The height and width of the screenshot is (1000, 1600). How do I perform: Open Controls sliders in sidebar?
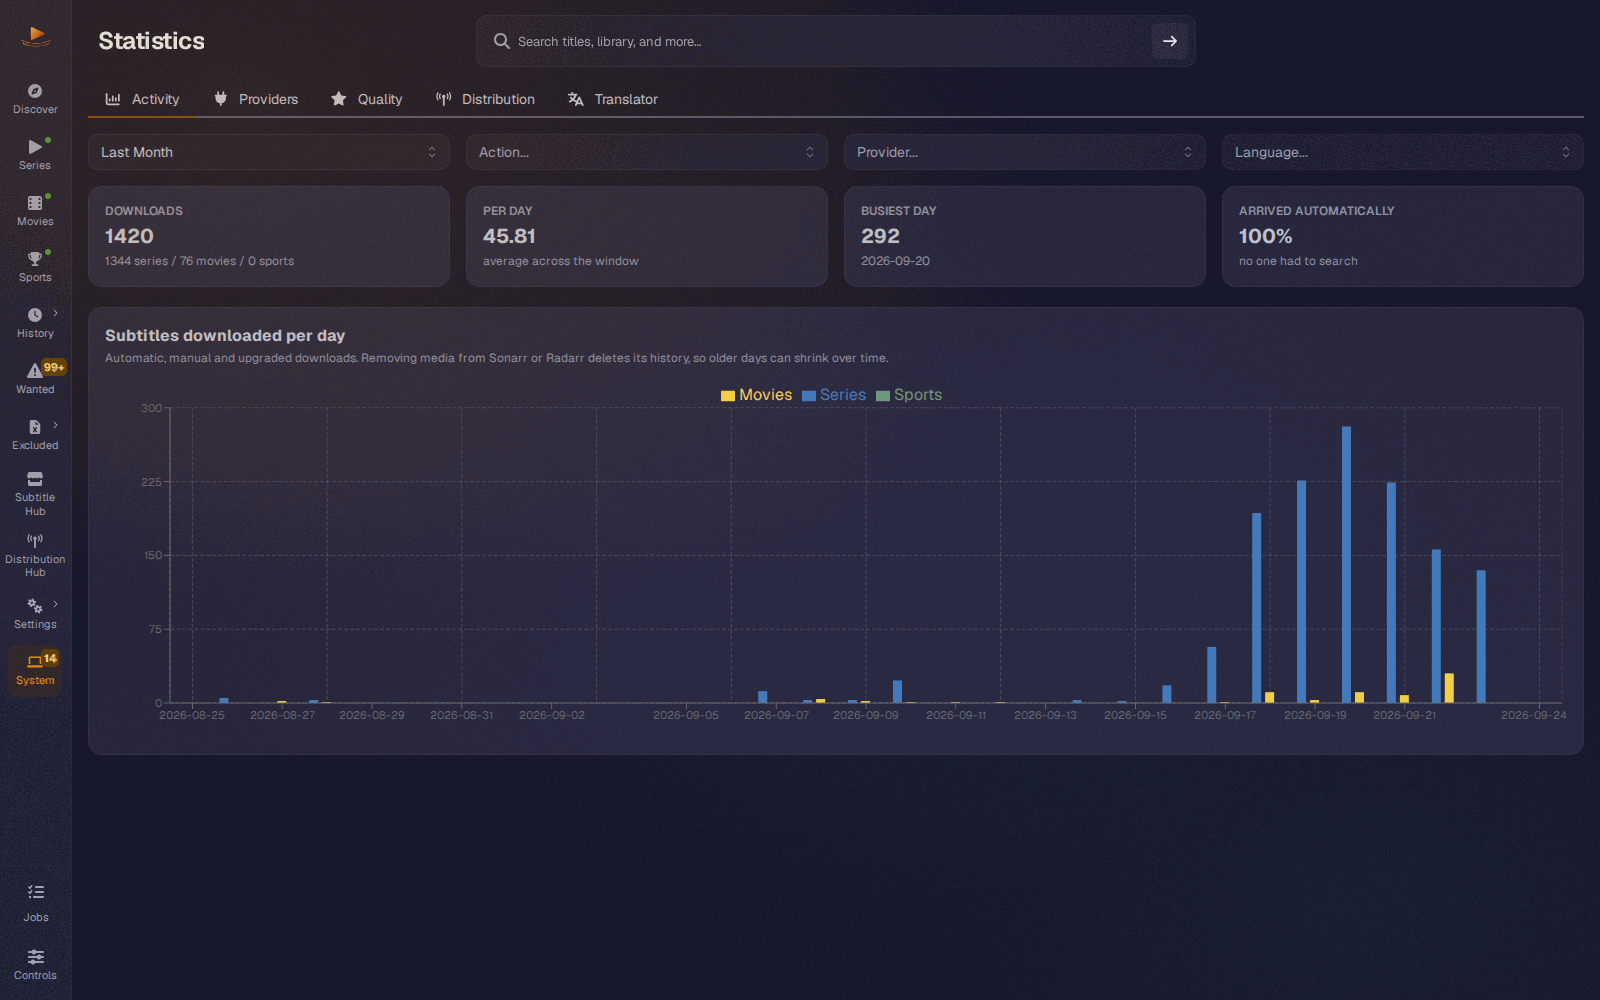tap(35, 964)
